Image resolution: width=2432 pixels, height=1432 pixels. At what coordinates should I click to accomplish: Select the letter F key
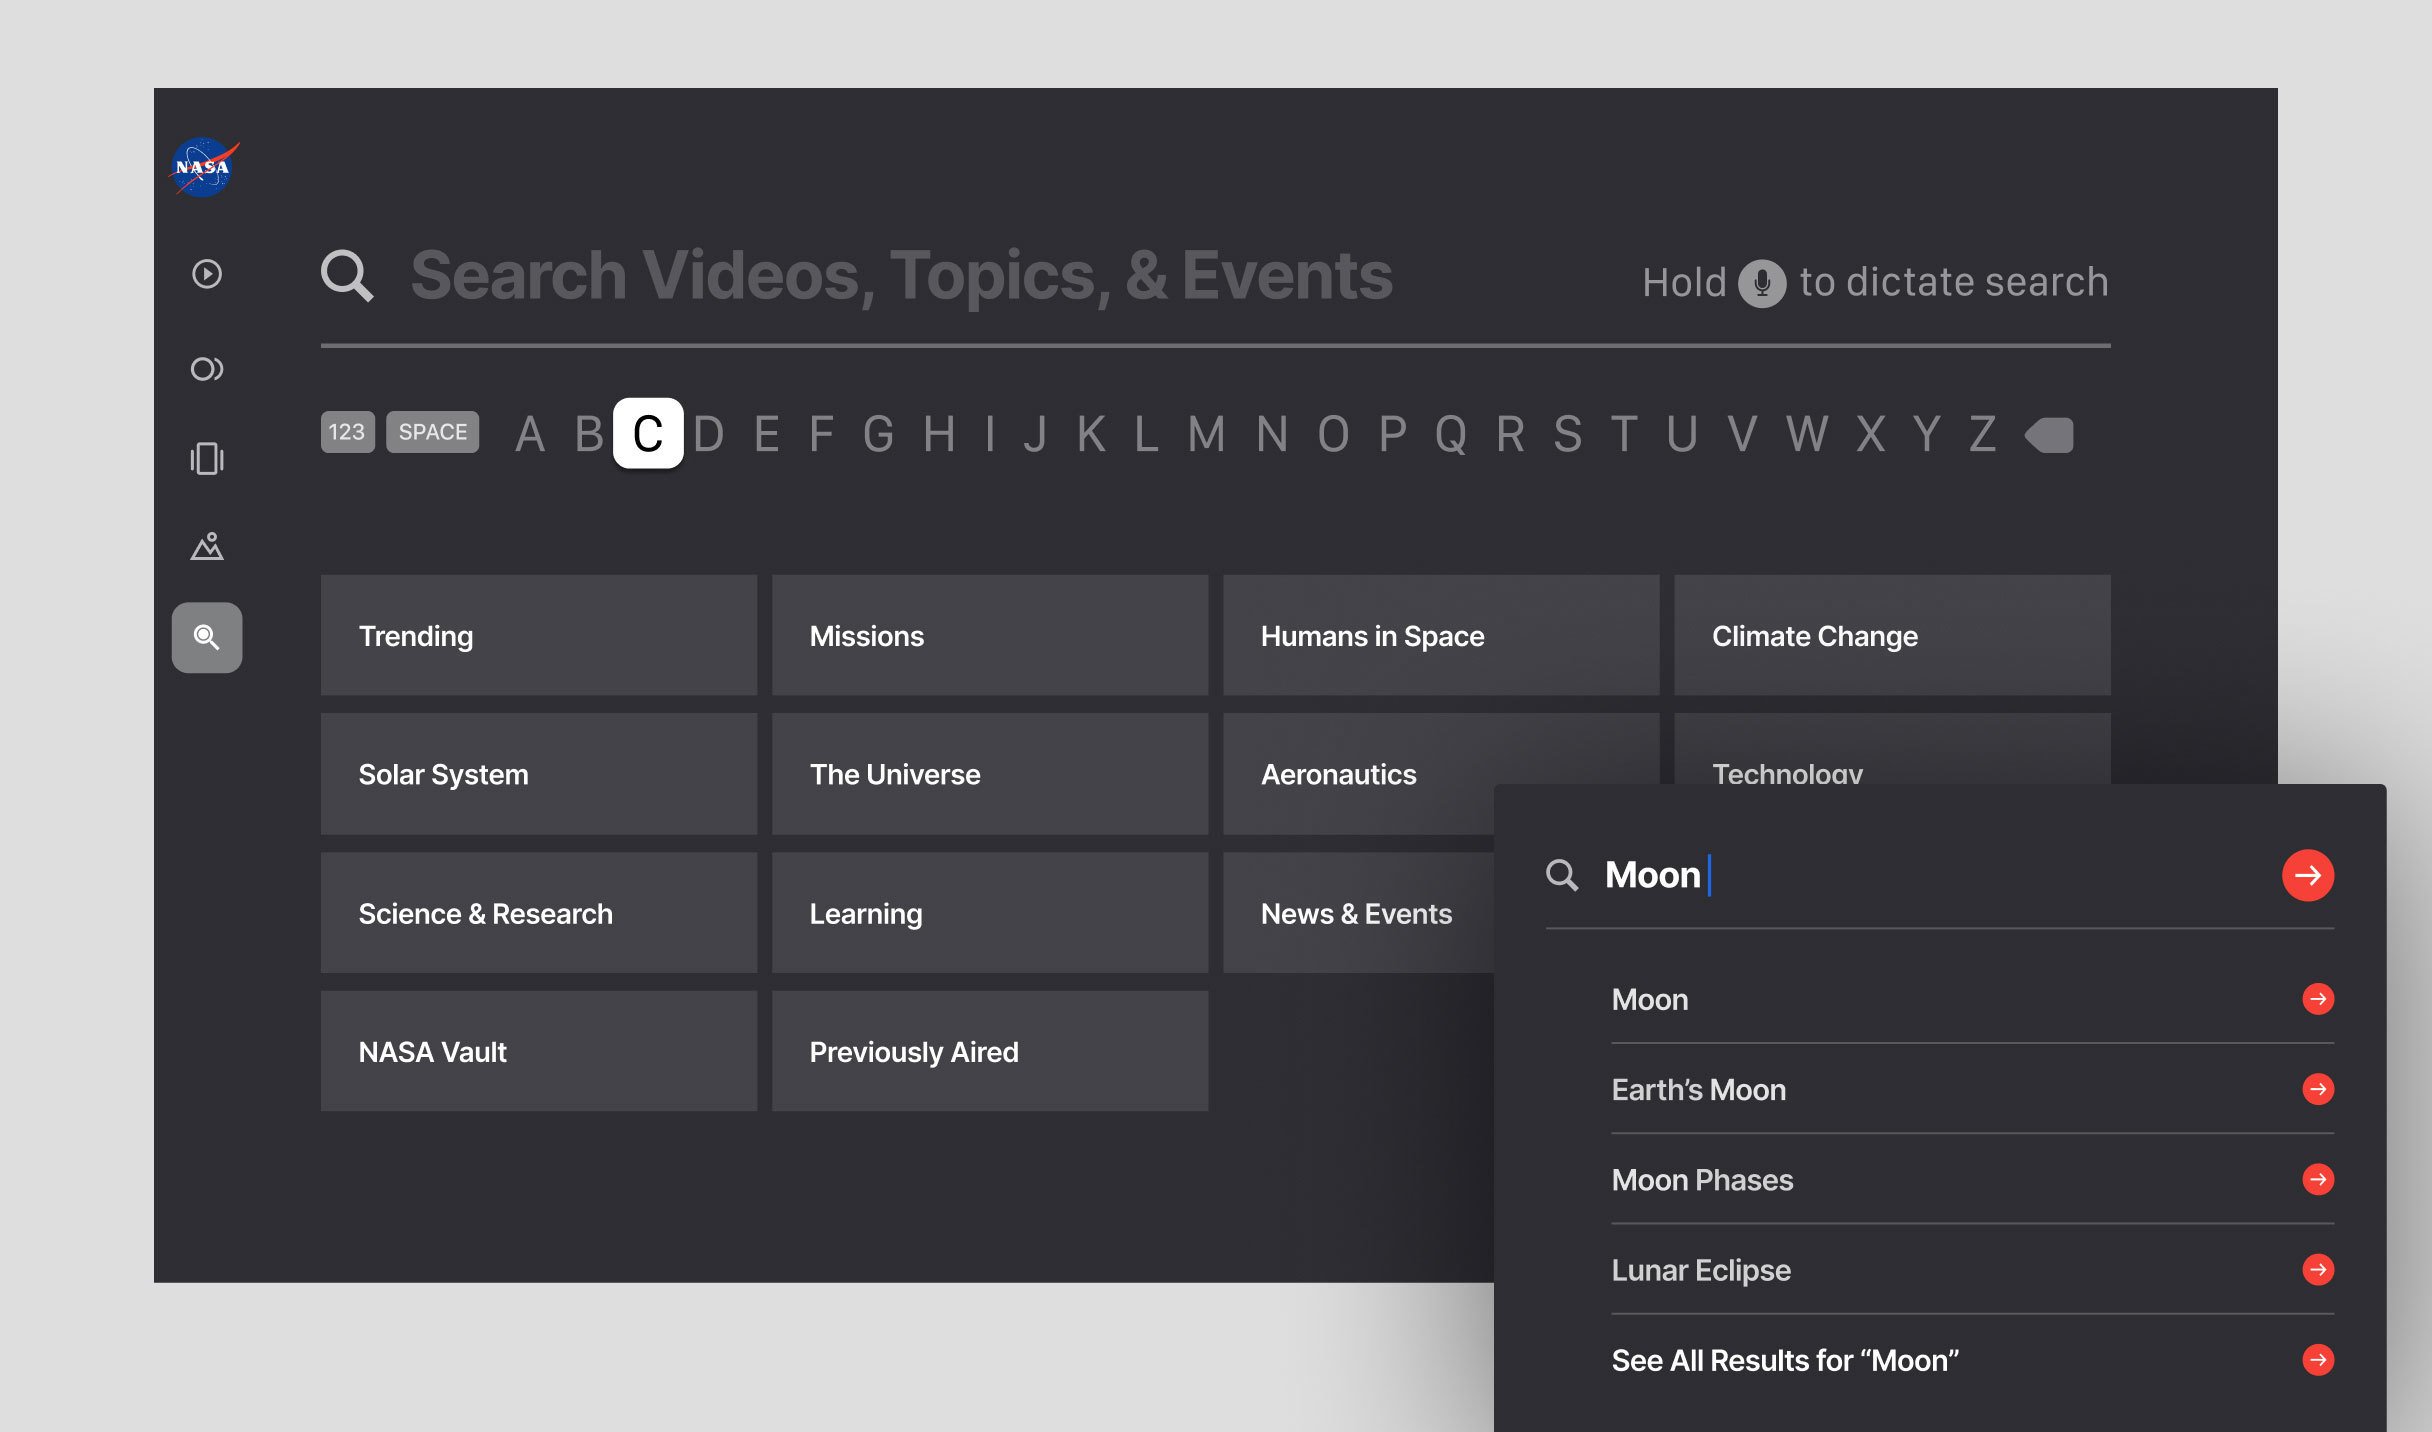click(x=822, y=434)
